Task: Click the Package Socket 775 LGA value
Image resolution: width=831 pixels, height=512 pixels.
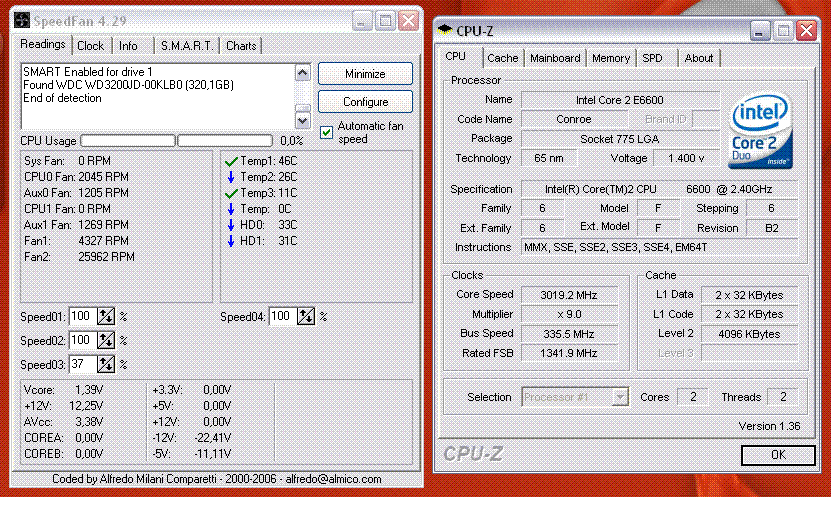Action: (620, 139)
